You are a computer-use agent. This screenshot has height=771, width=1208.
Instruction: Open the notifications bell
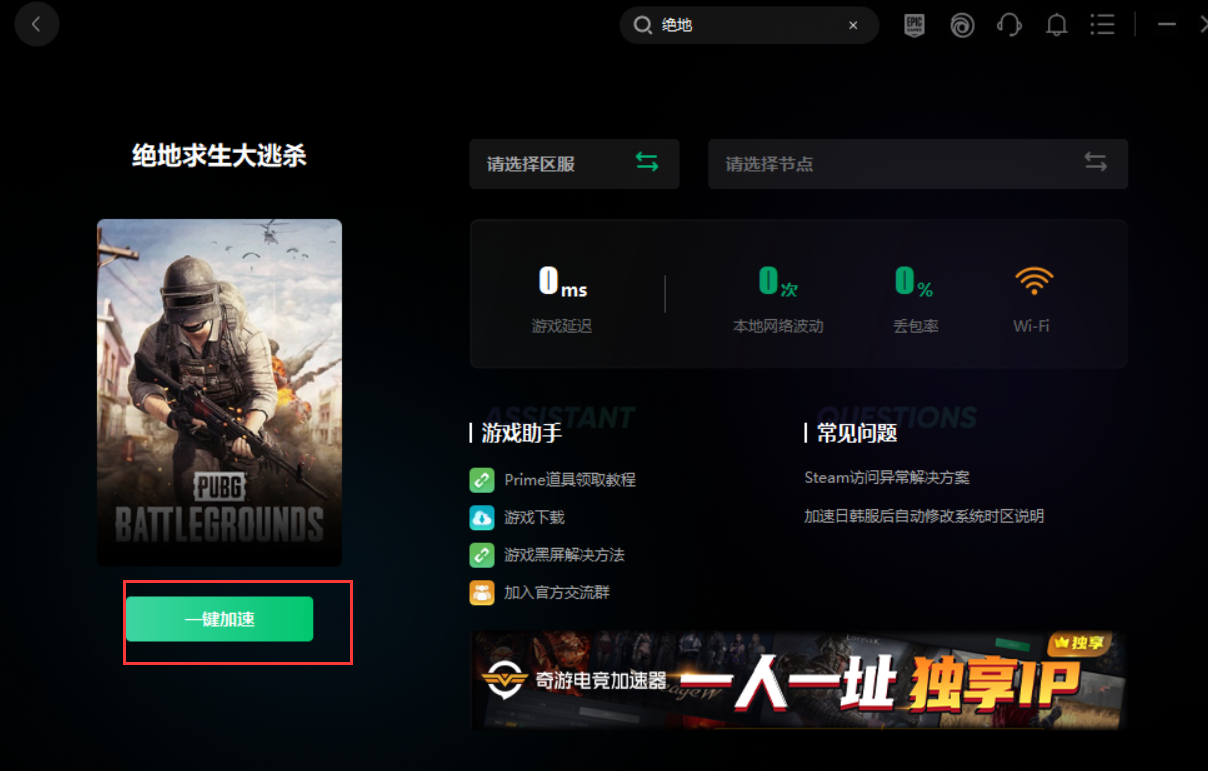coord(1056,25)
